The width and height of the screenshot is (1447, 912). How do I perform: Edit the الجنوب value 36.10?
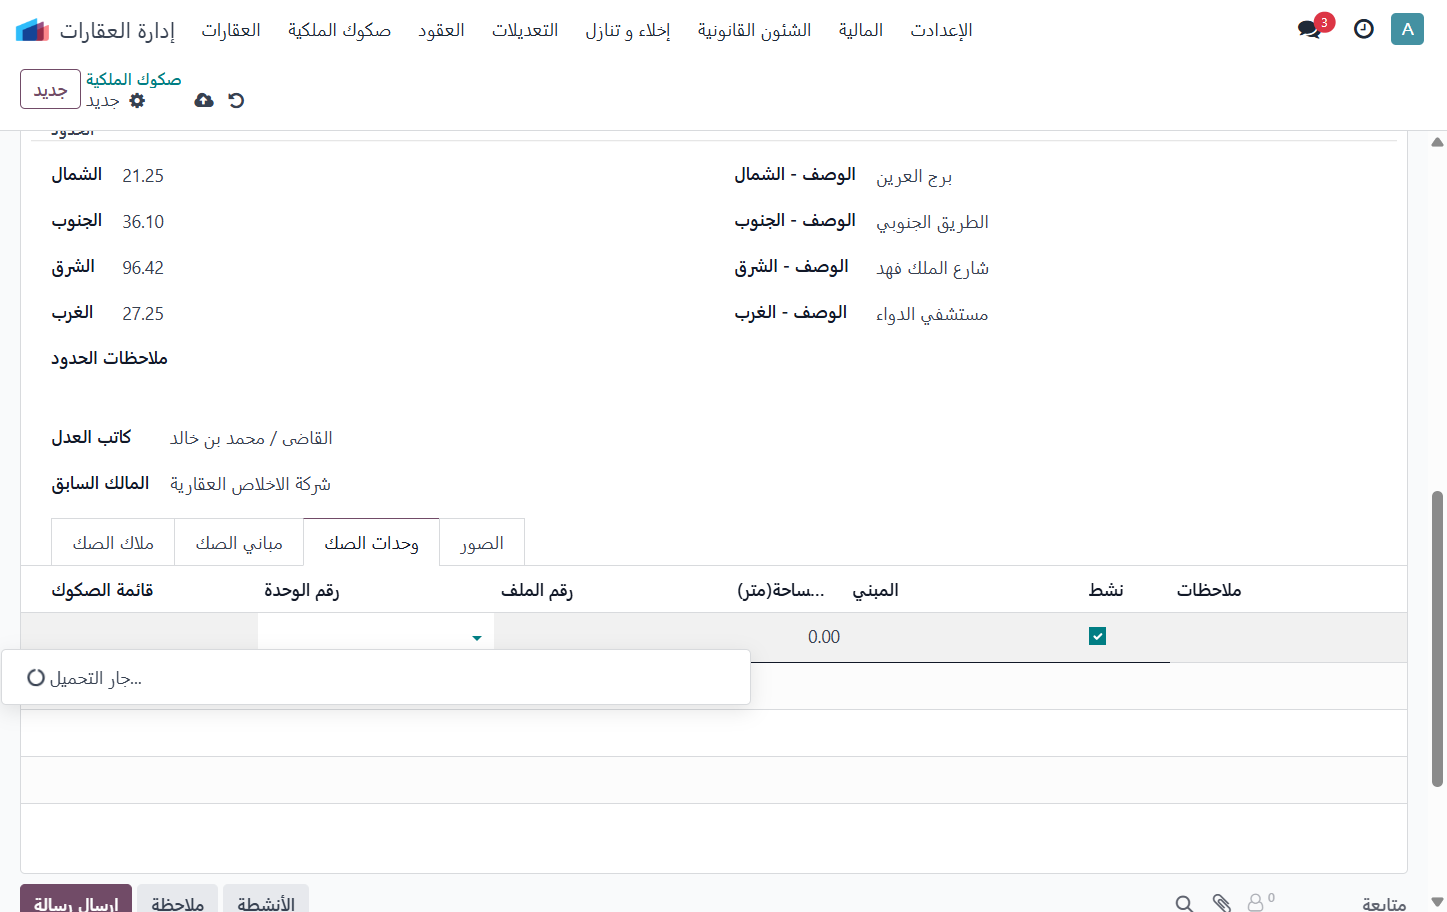[x=143, y=222]
